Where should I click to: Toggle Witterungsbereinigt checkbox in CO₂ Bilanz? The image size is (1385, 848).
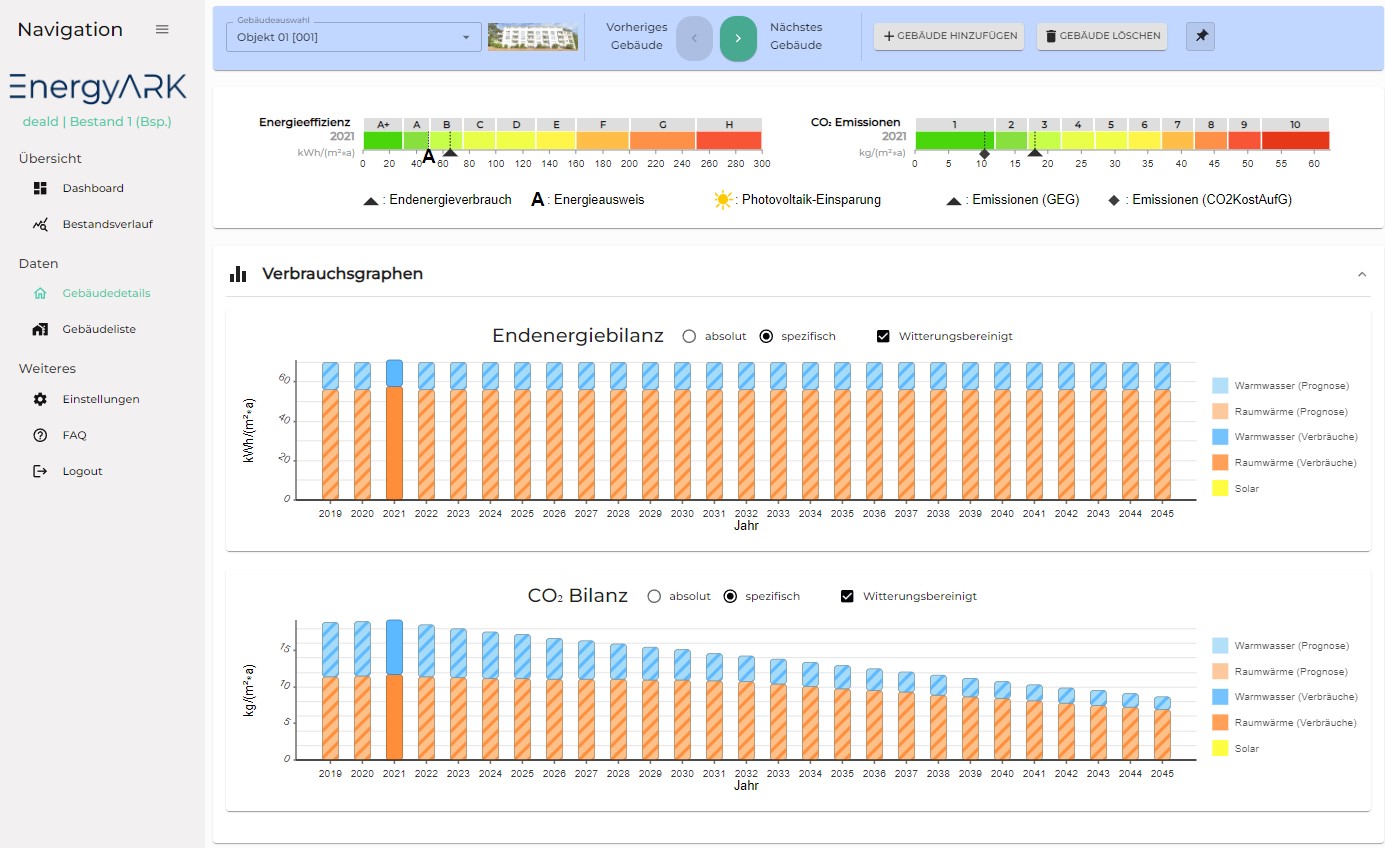(847, 596)
